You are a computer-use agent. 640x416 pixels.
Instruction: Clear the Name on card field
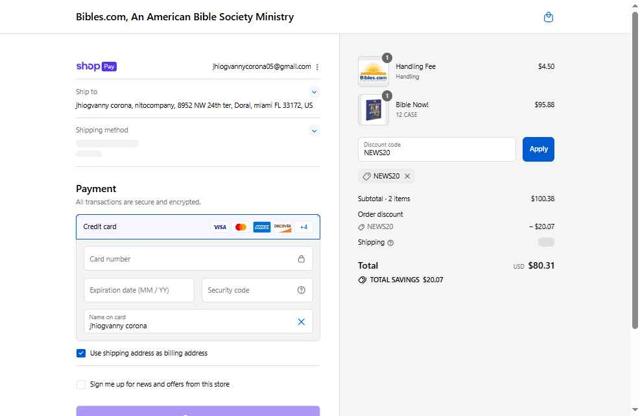pyautogui.click(x=301, y=322)
